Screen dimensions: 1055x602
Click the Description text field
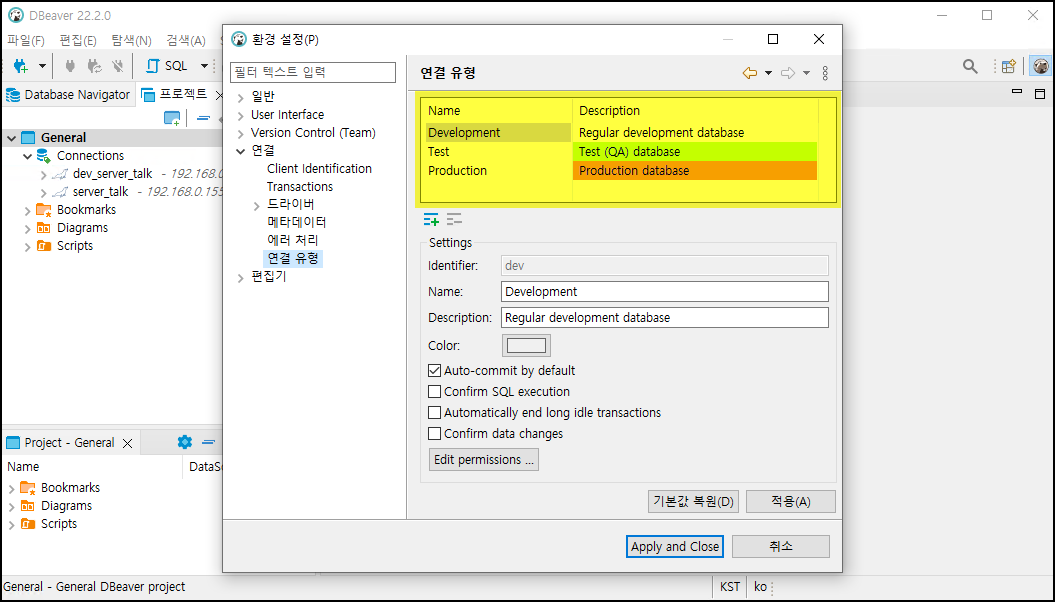click(x=665, y=317)
